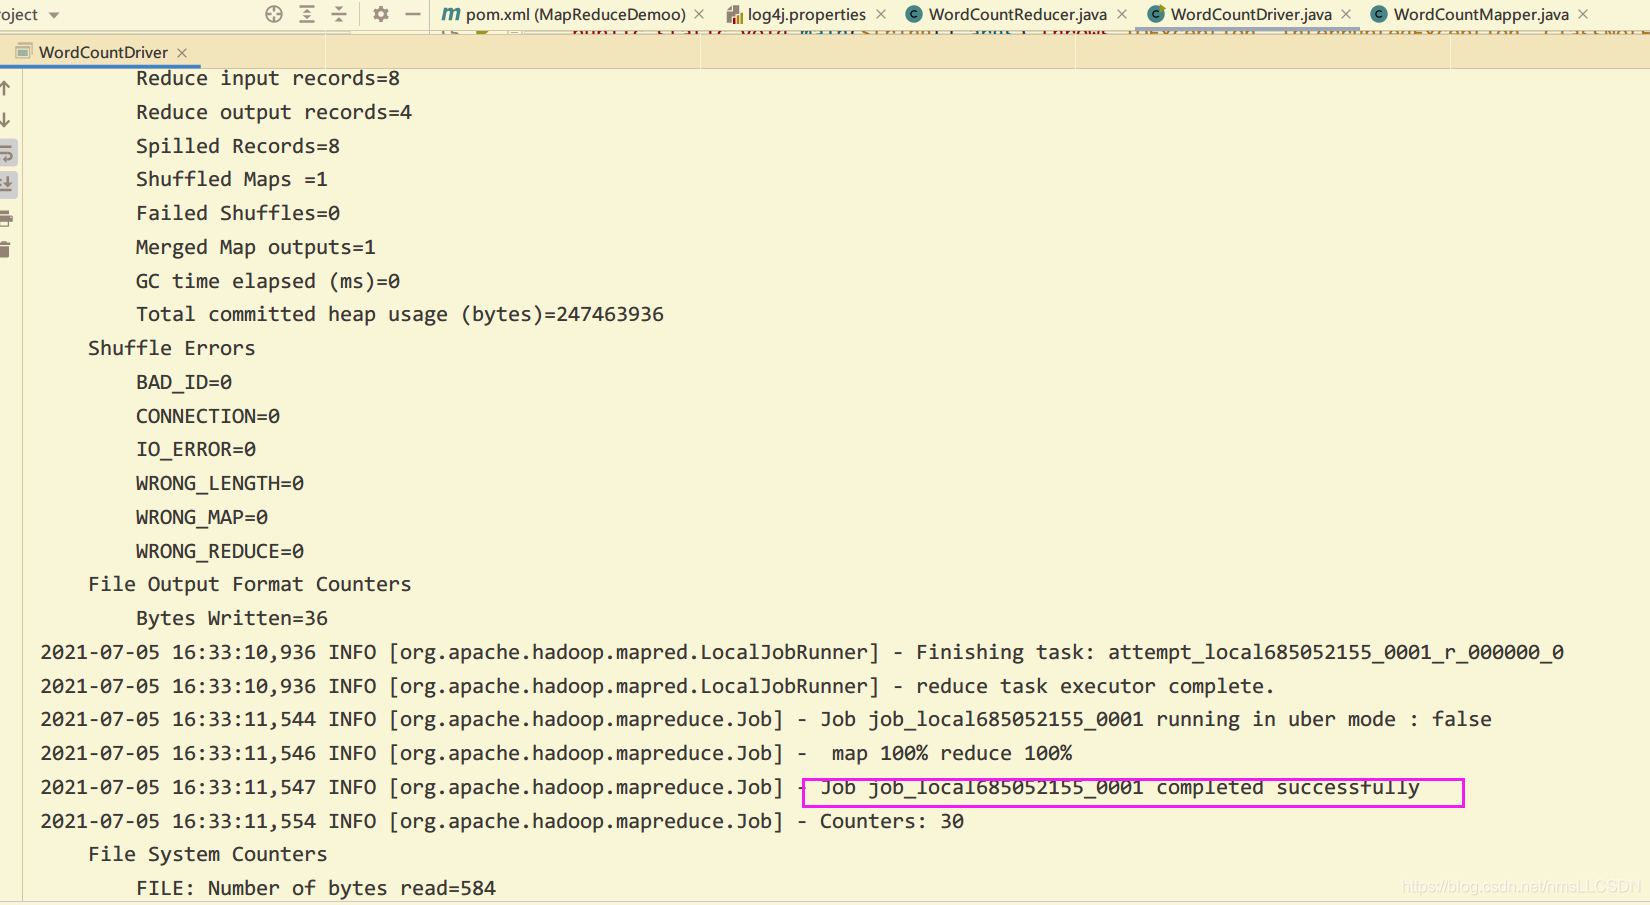The width and height of the screenshot is (1650, 905).
Task: Click the run config icon beside WordCountDriver
Action: pyautogui.click(x=24, y=51)
